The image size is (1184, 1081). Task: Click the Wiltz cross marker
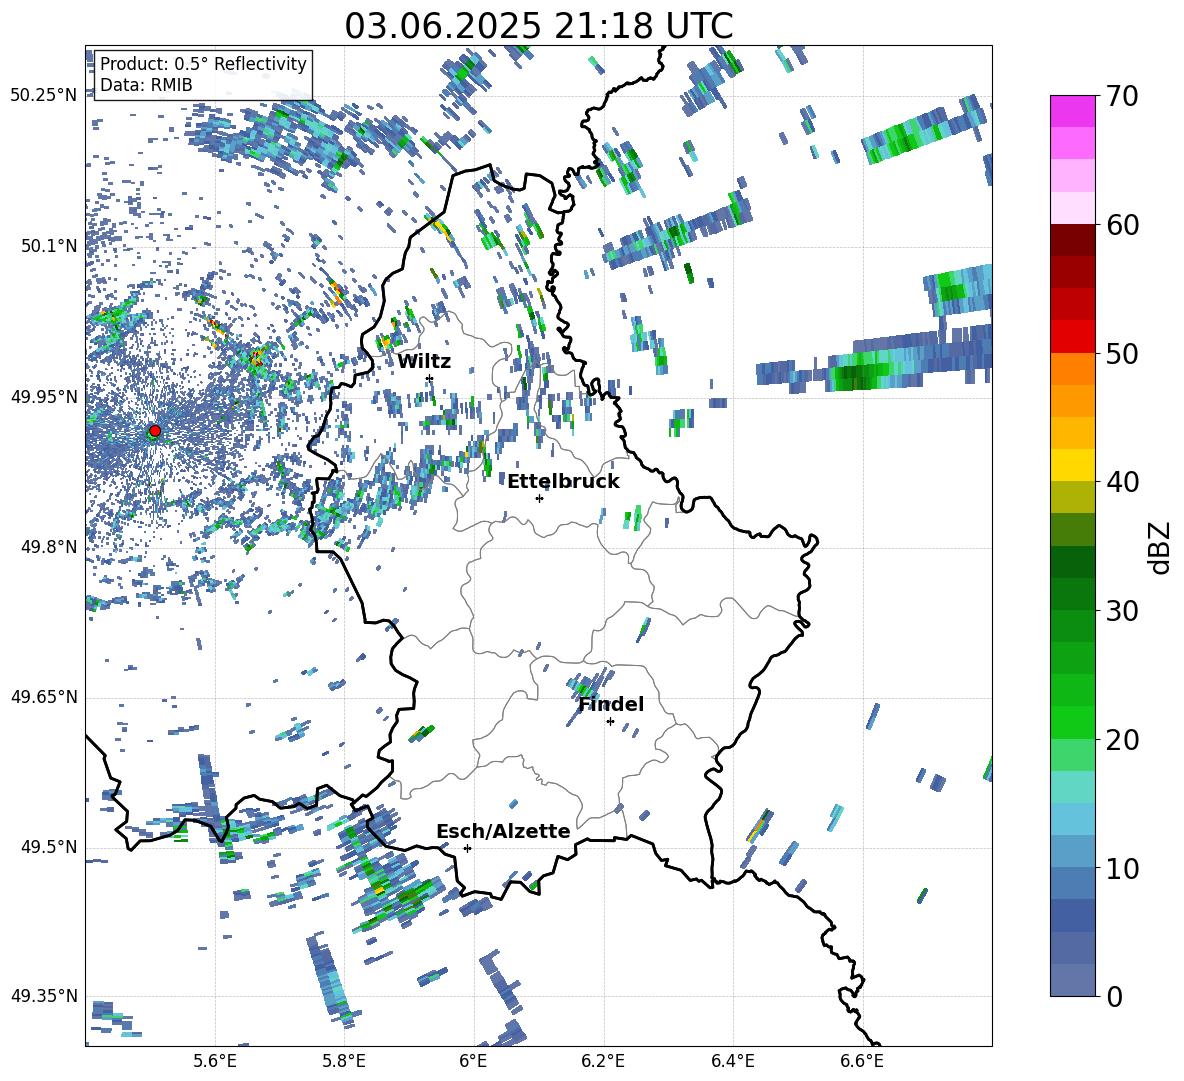coord(430,378)
